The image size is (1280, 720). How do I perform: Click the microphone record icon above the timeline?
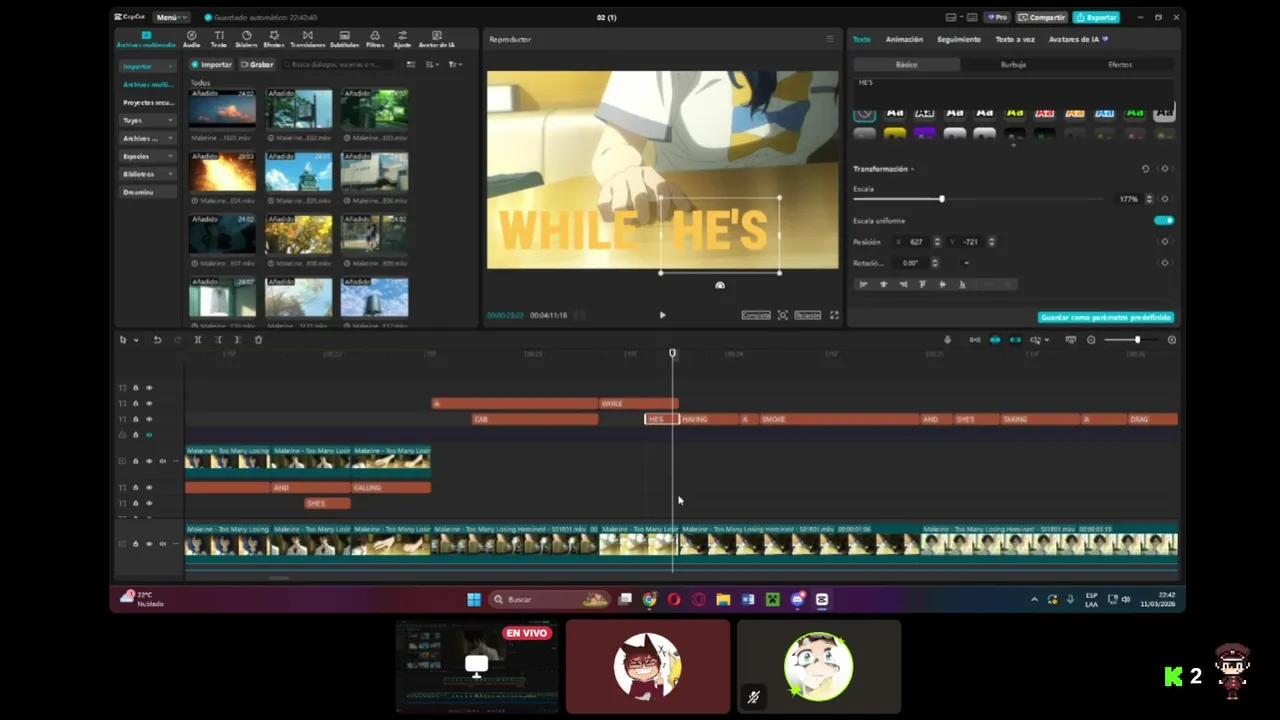[x=947, y=340]
